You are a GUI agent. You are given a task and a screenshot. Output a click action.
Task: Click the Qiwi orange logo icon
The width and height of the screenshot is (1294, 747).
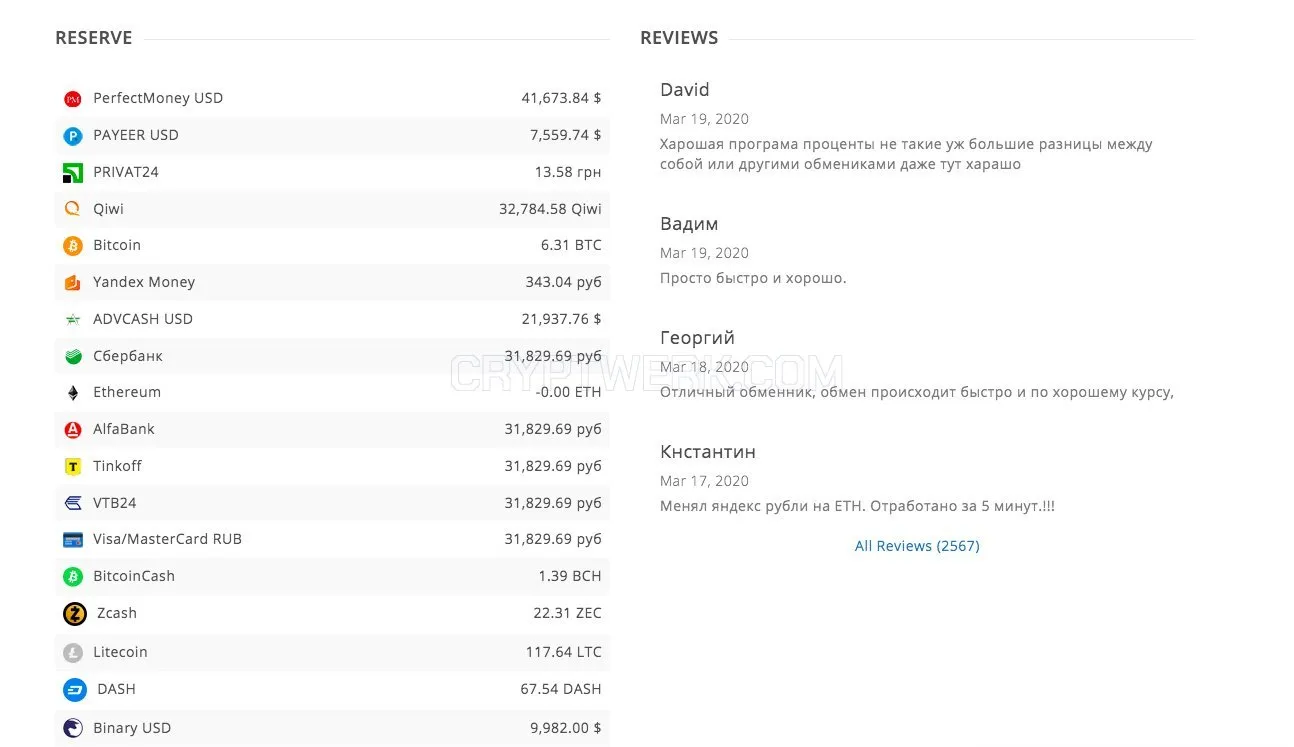(73, 209)
